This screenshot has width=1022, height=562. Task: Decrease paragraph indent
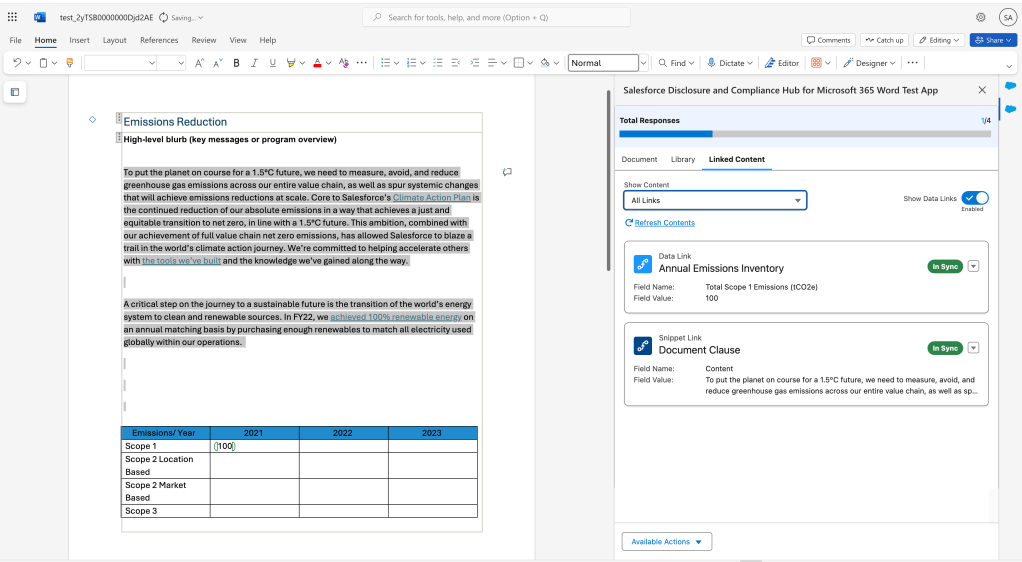456,63
